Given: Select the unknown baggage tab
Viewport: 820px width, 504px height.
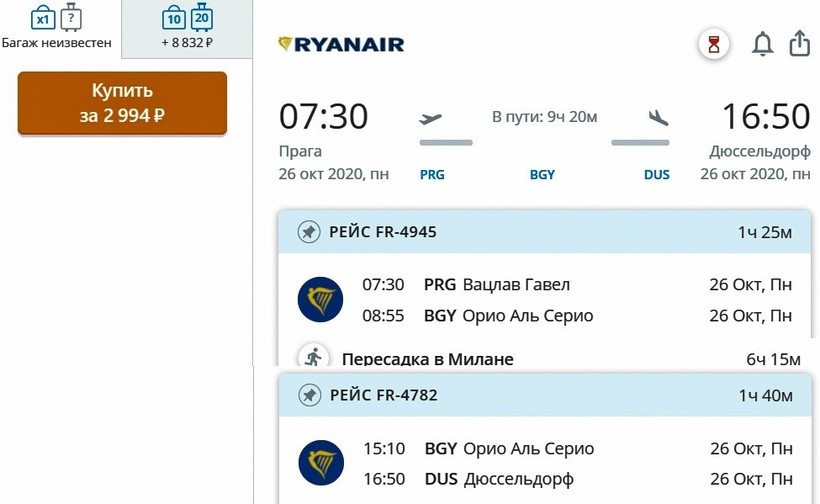Looking at the screenshot, I should click(x=56, y=29).
